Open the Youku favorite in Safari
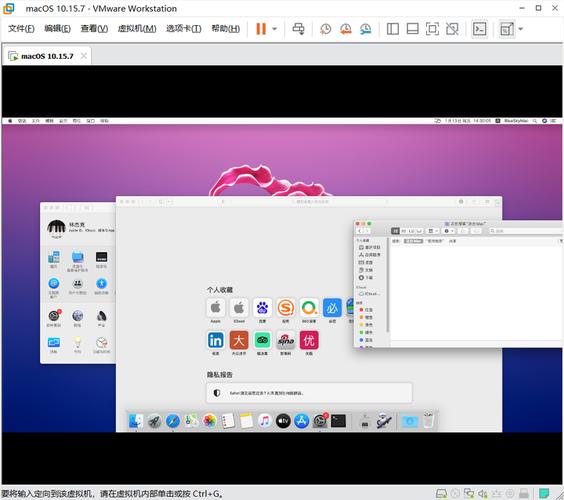Image resolution: width=564 pixels, height=500 pixels. point(309,340)
